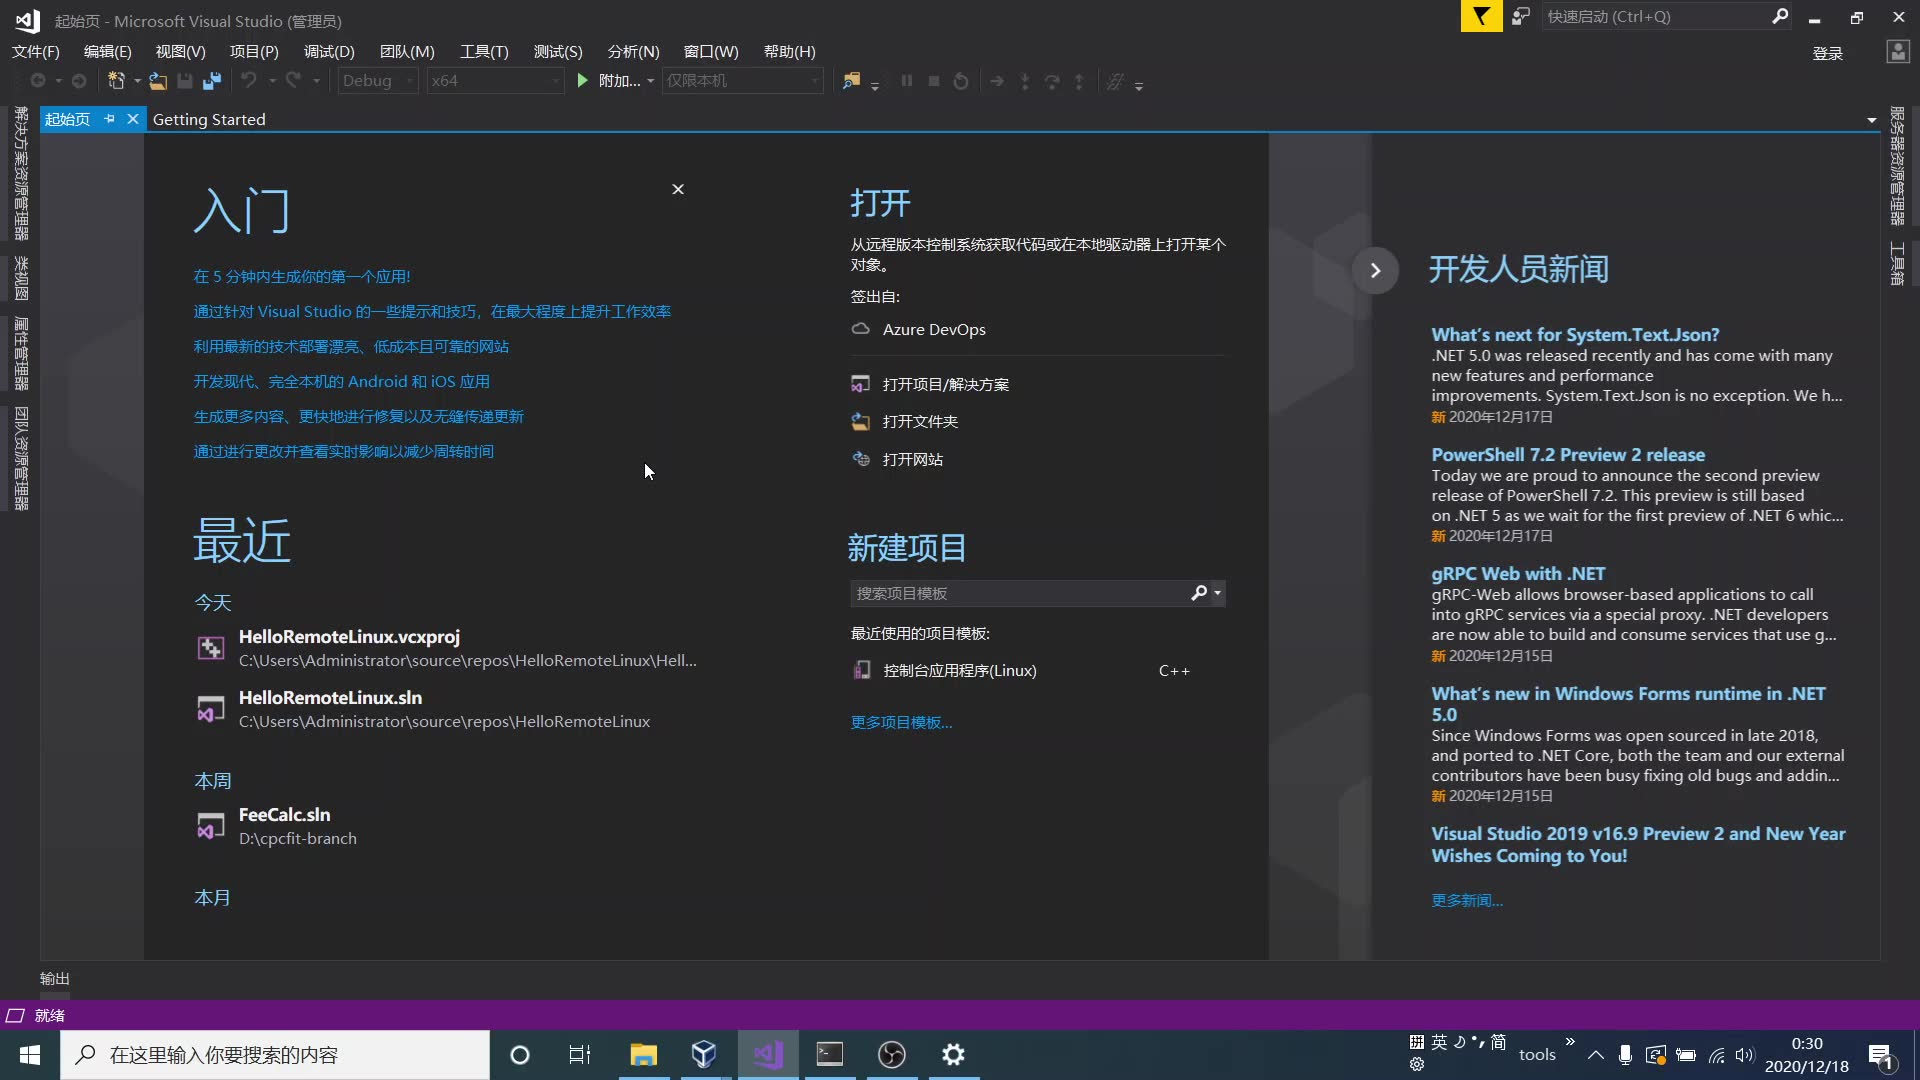The width and height of the screenshot is (1920, 1080).
Task: Click the File Explorer taskbar icon
Action: tap(643, 1055)
